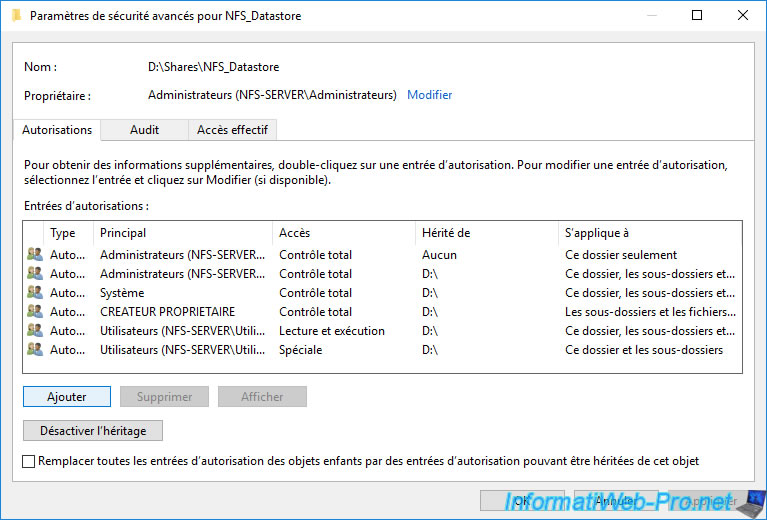
Task: Click the user group icon of the inherited Administrateurs entry
Action: [35, 274]
